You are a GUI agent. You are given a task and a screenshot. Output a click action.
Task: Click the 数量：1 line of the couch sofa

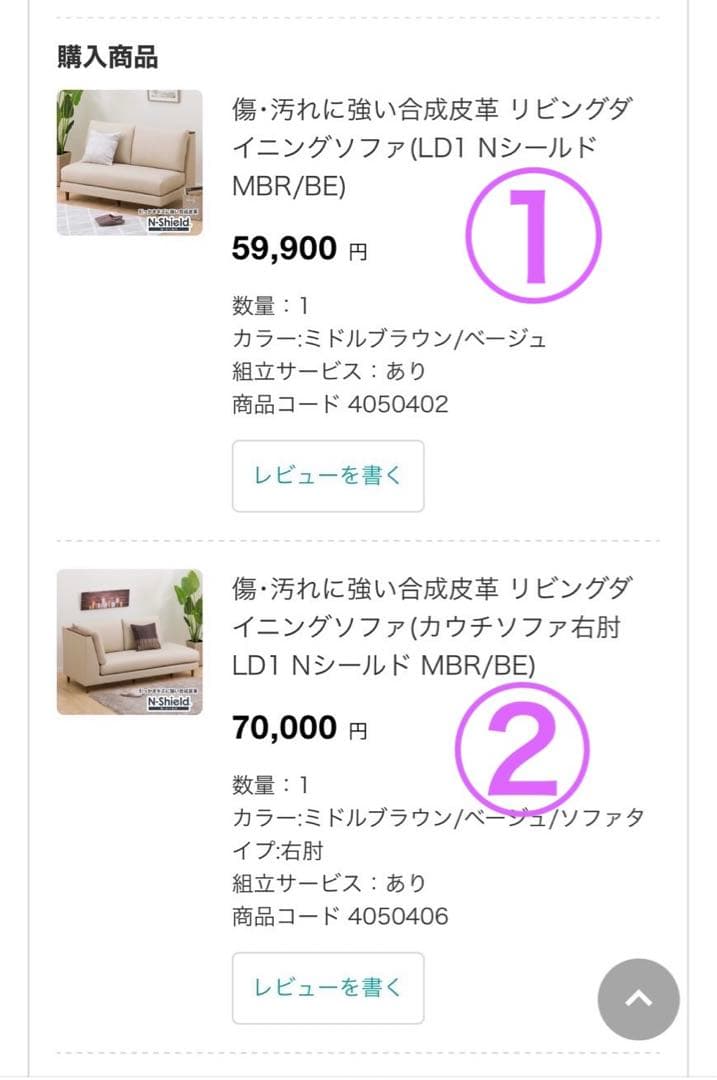[270, 784]
